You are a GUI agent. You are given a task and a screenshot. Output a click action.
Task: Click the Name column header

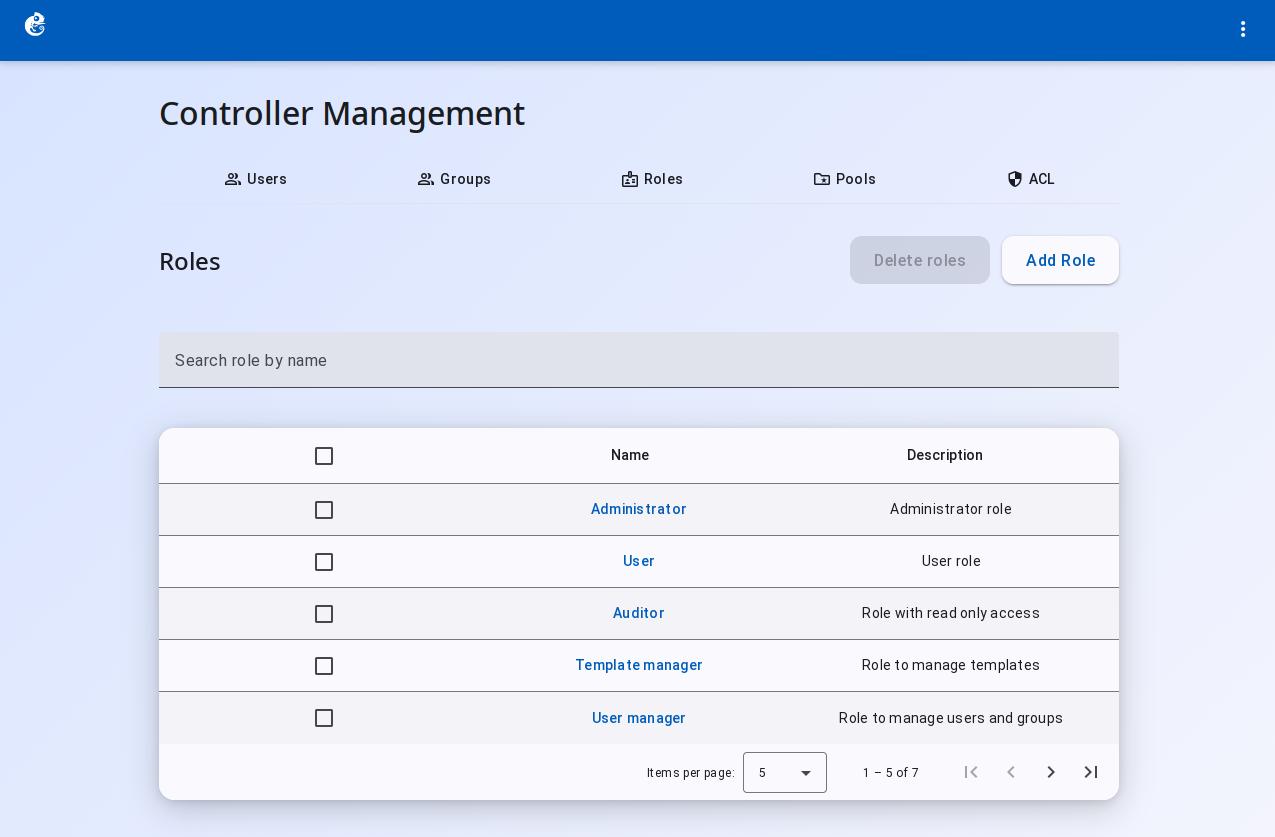click(x=630, y=455)
